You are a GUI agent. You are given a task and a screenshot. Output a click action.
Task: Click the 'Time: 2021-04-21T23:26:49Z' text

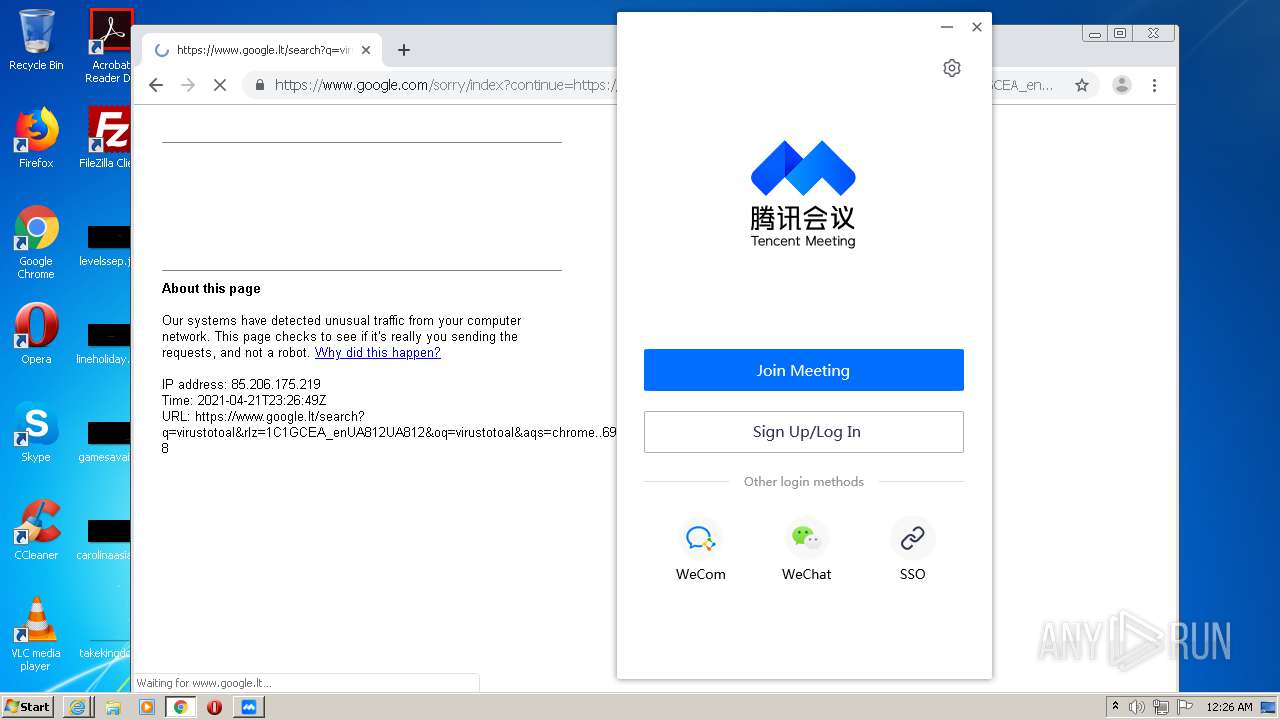(x=244, y=400)
